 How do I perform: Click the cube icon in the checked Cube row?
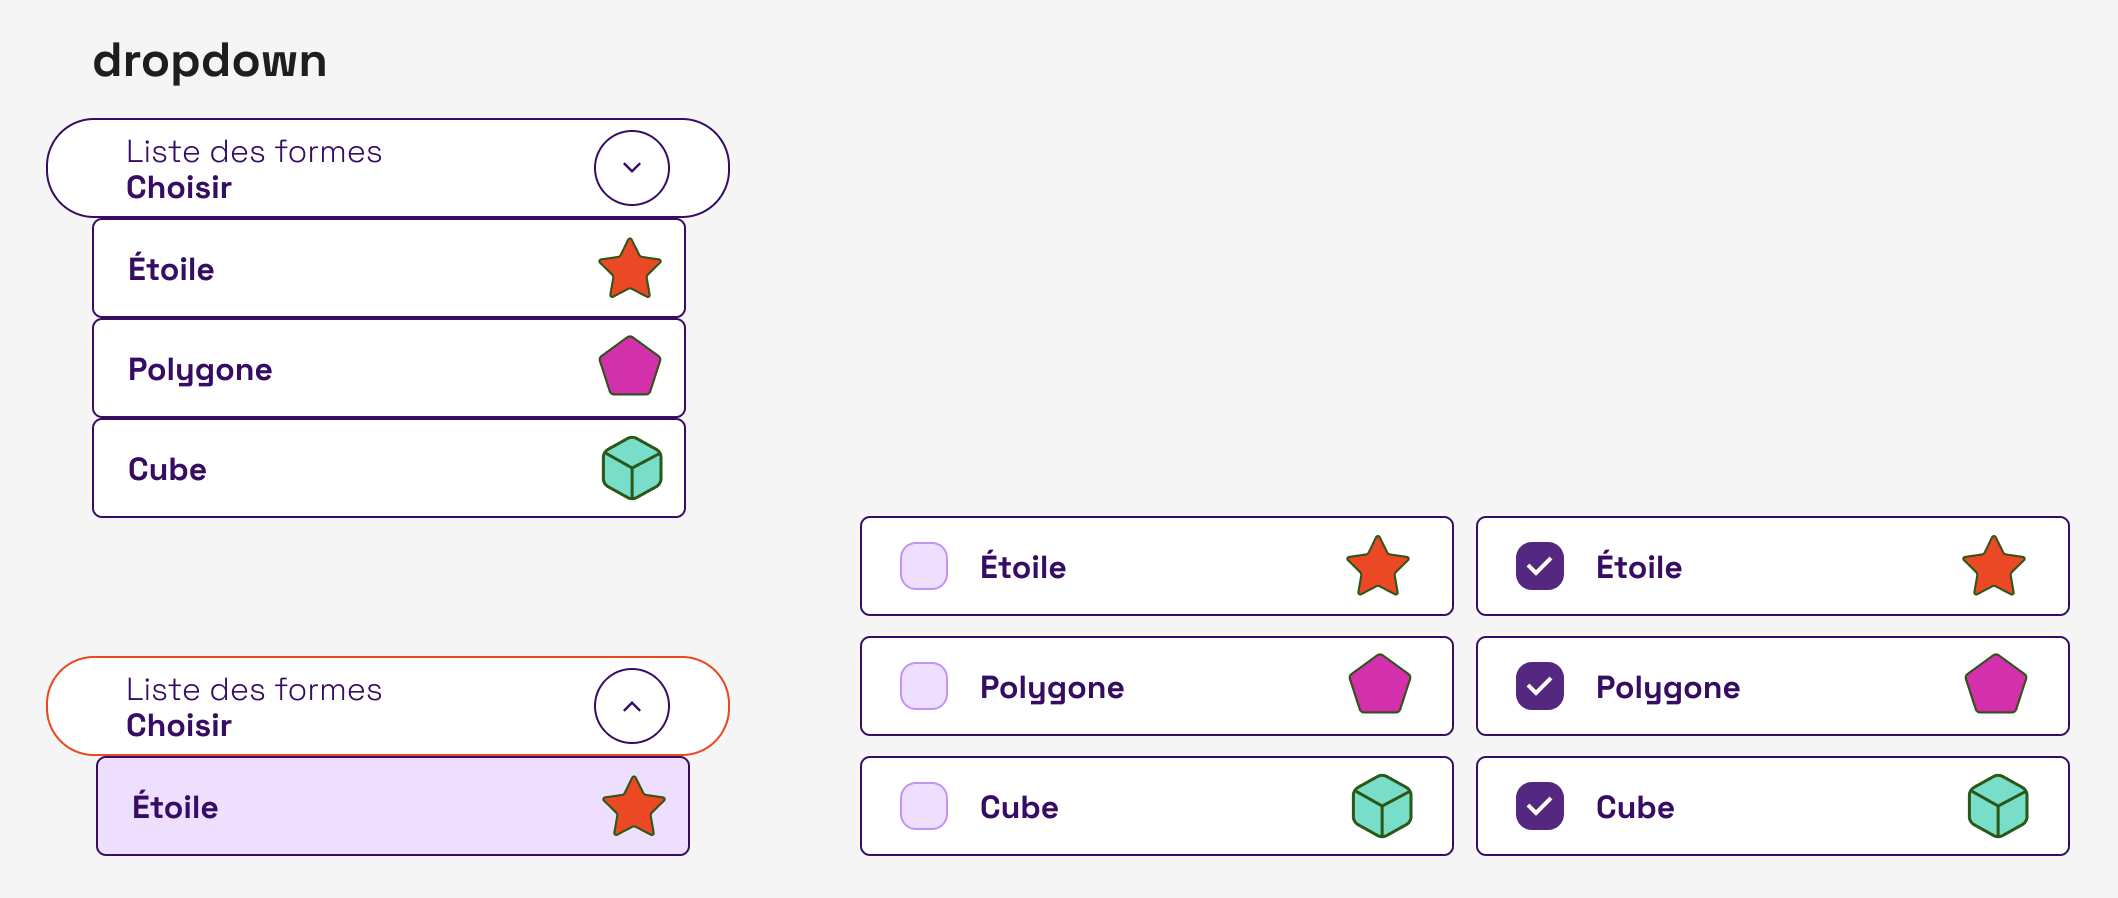point(1998,806)
